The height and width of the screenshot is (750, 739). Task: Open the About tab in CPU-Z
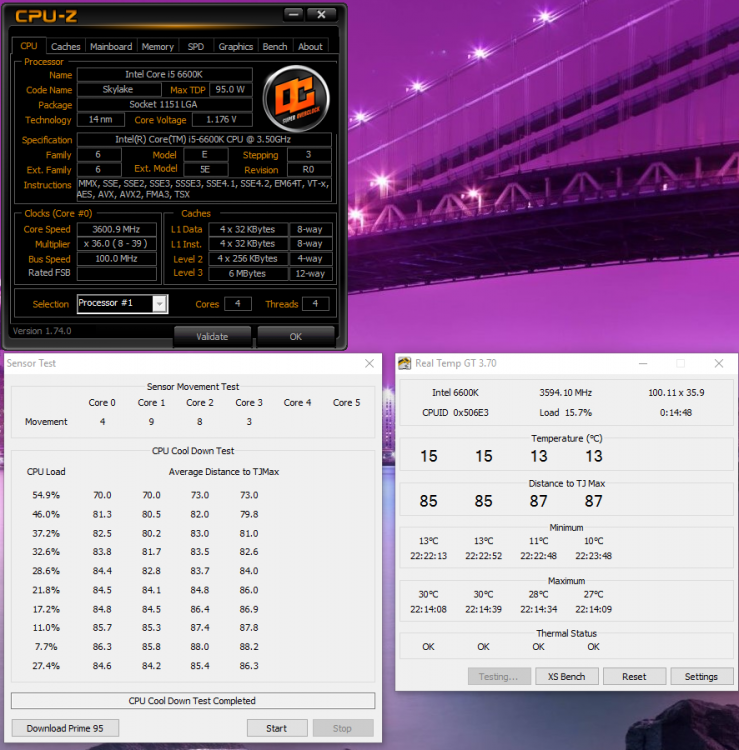tap(310, 46)
